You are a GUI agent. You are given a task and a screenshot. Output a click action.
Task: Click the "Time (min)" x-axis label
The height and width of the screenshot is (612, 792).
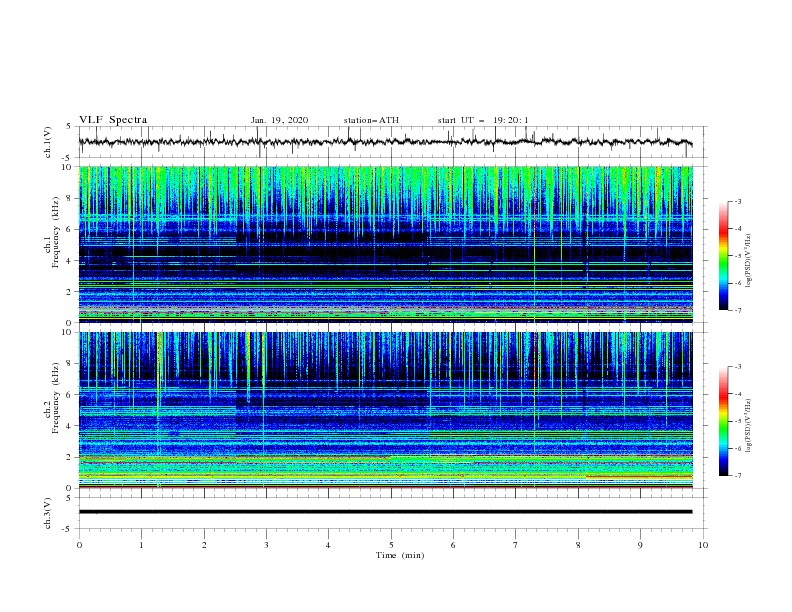tap(400, 555)
